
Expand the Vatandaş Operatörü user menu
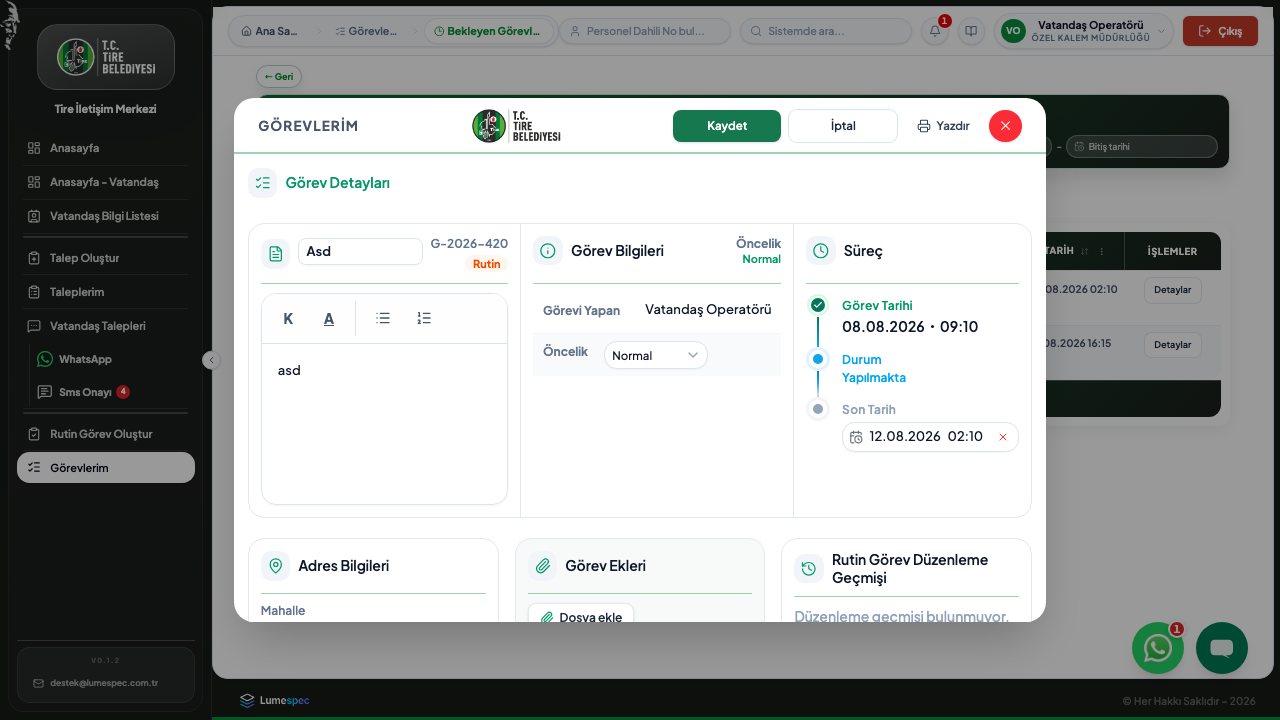point(1084,31)
